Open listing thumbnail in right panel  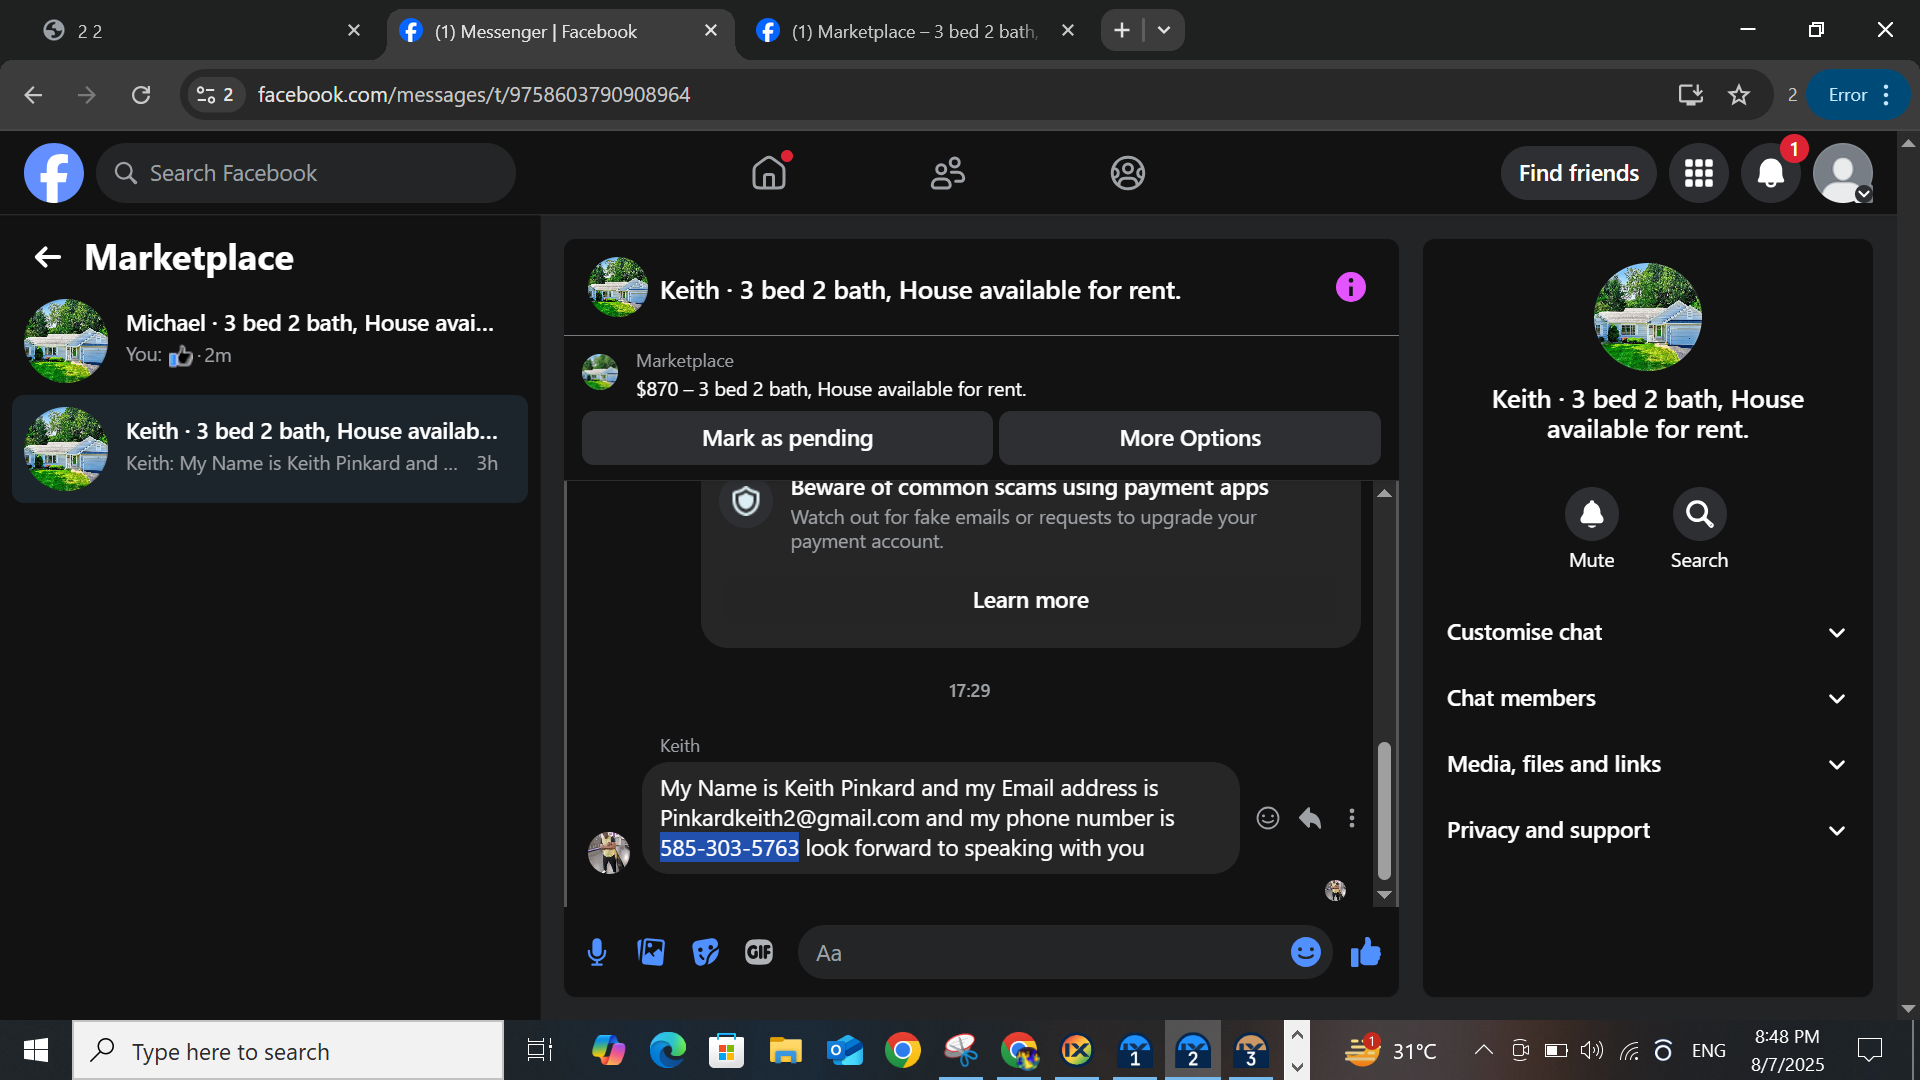point(1647,317)
